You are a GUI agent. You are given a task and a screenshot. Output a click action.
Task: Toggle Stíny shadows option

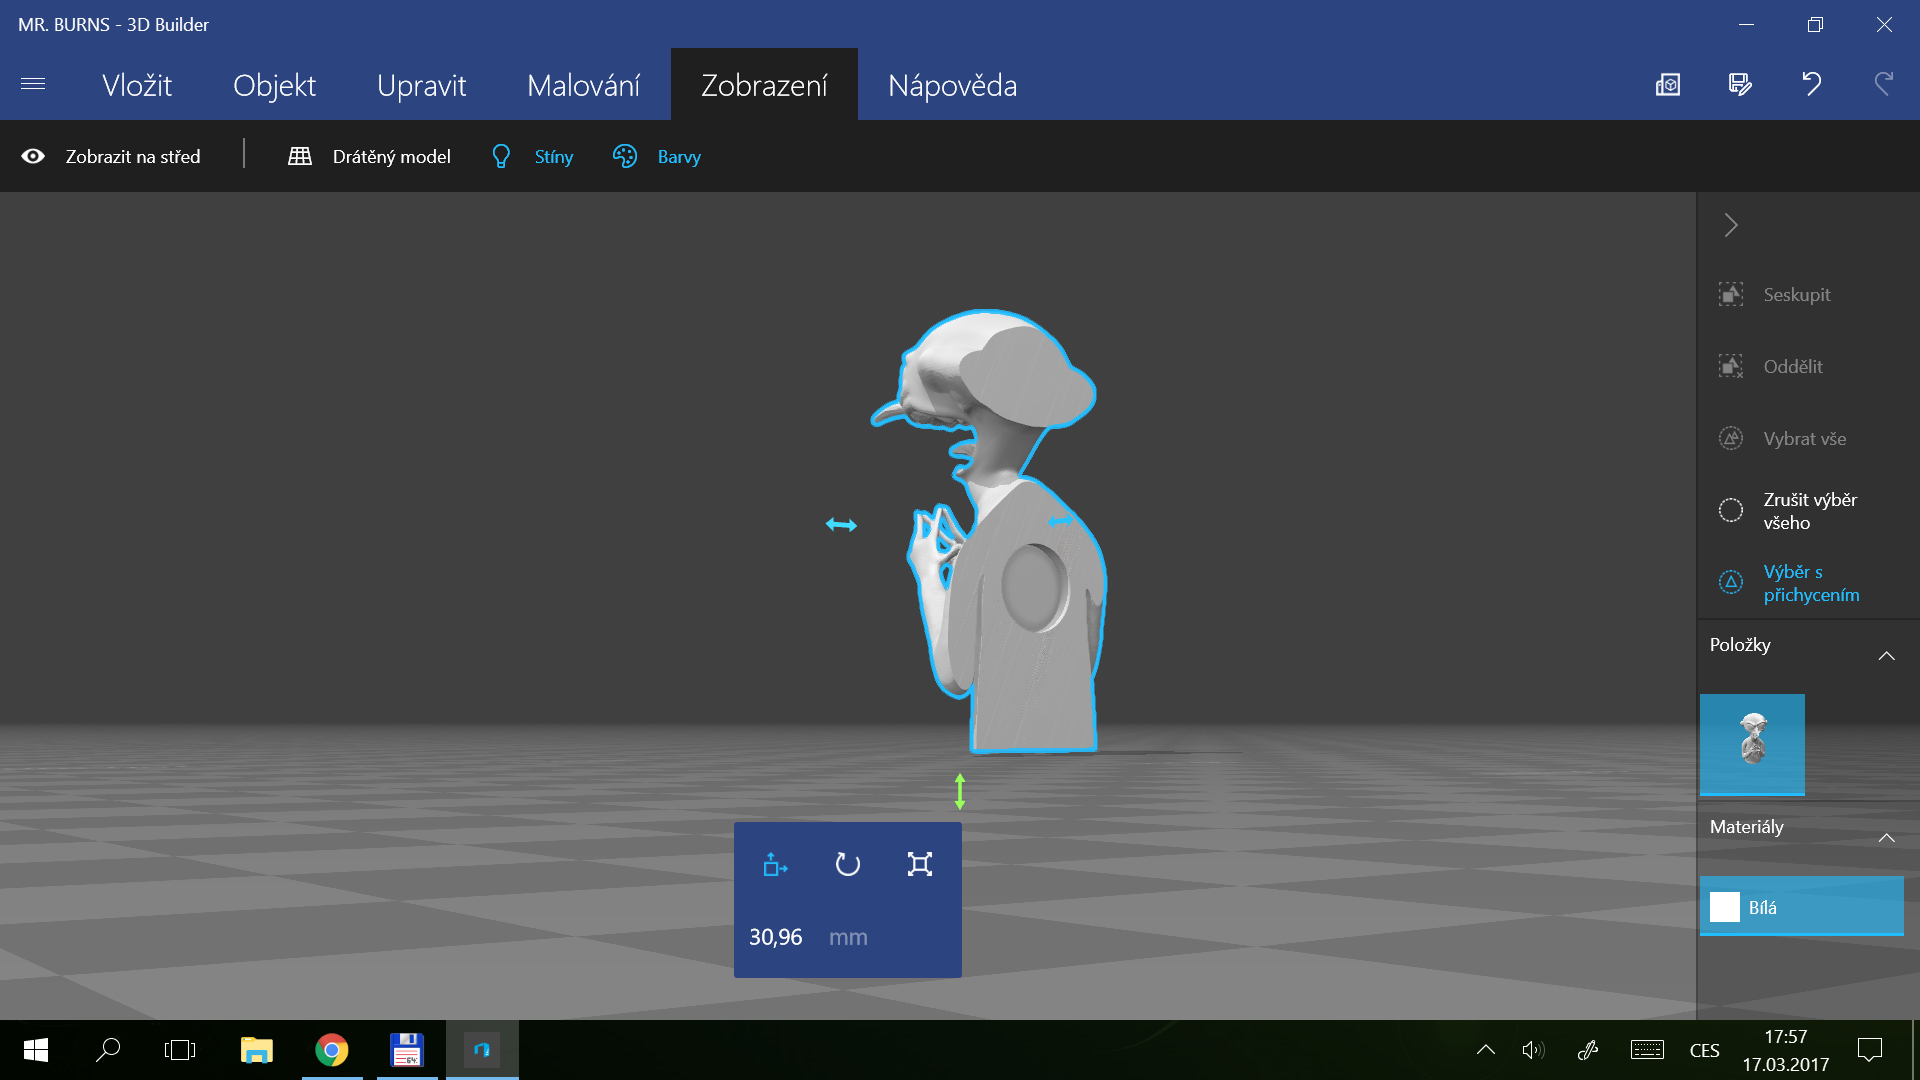[554, 156]
